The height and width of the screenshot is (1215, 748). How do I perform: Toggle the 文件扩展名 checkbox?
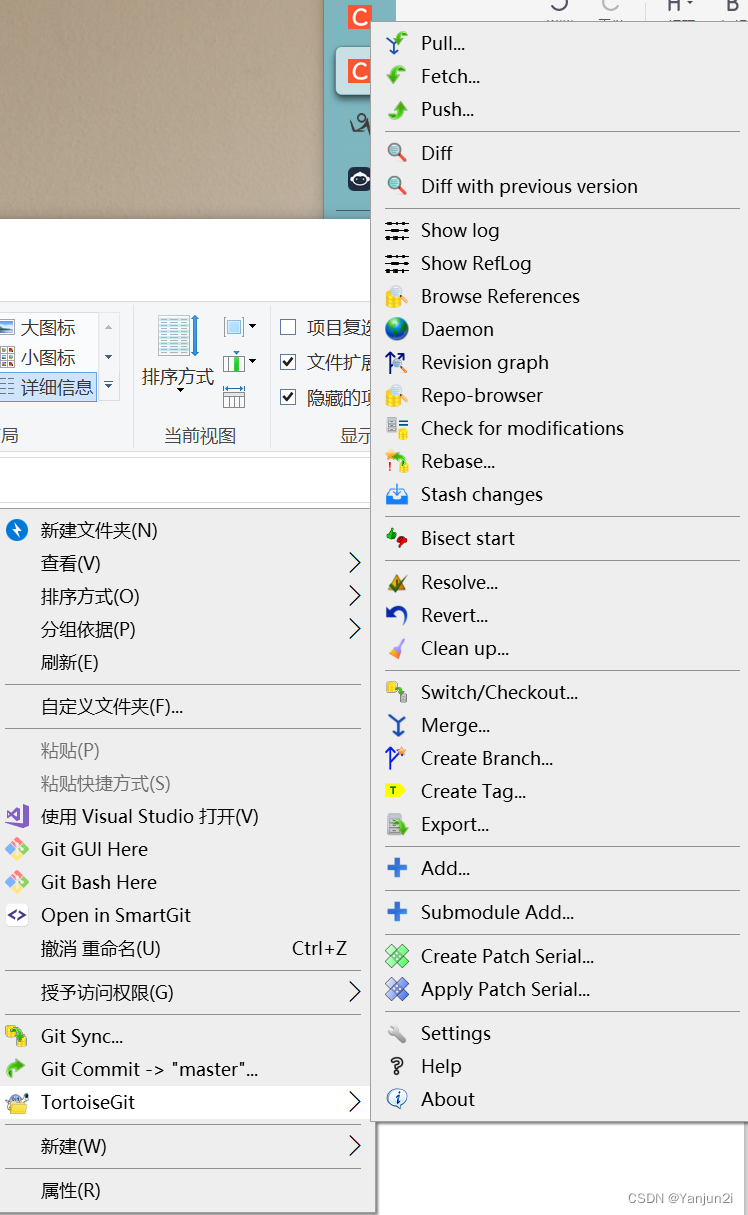288,362
